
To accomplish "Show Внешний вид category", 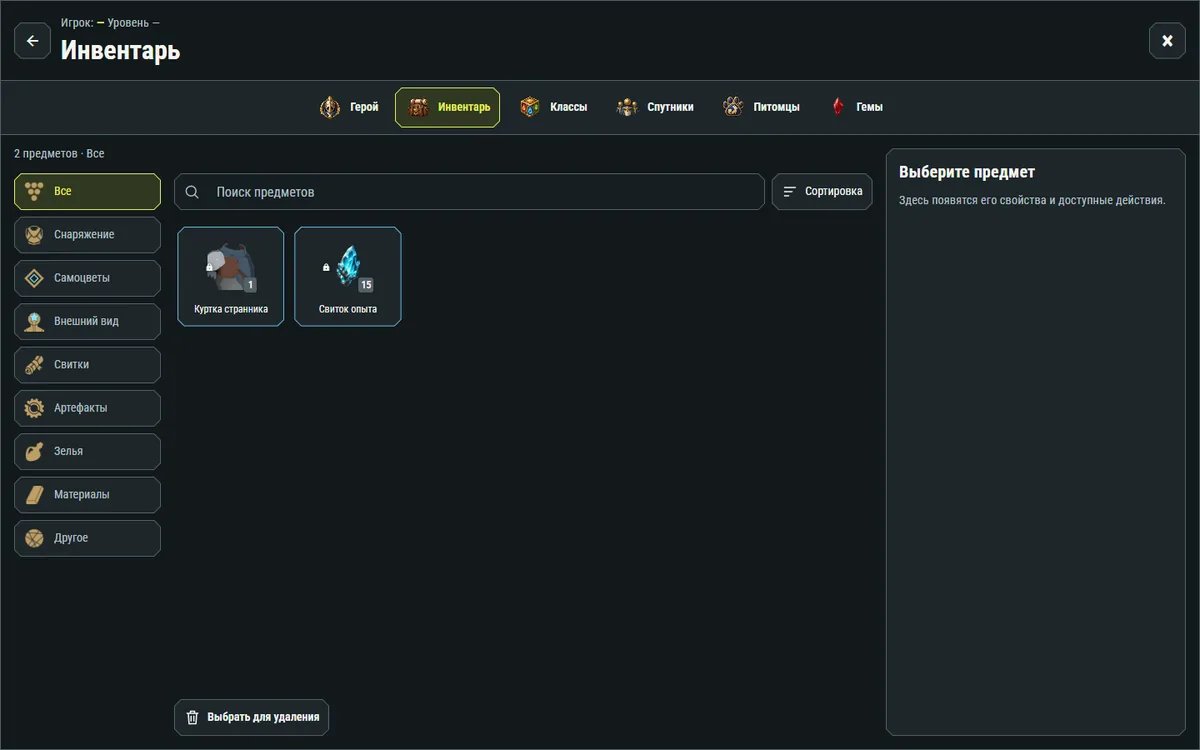I will [87, 321].
